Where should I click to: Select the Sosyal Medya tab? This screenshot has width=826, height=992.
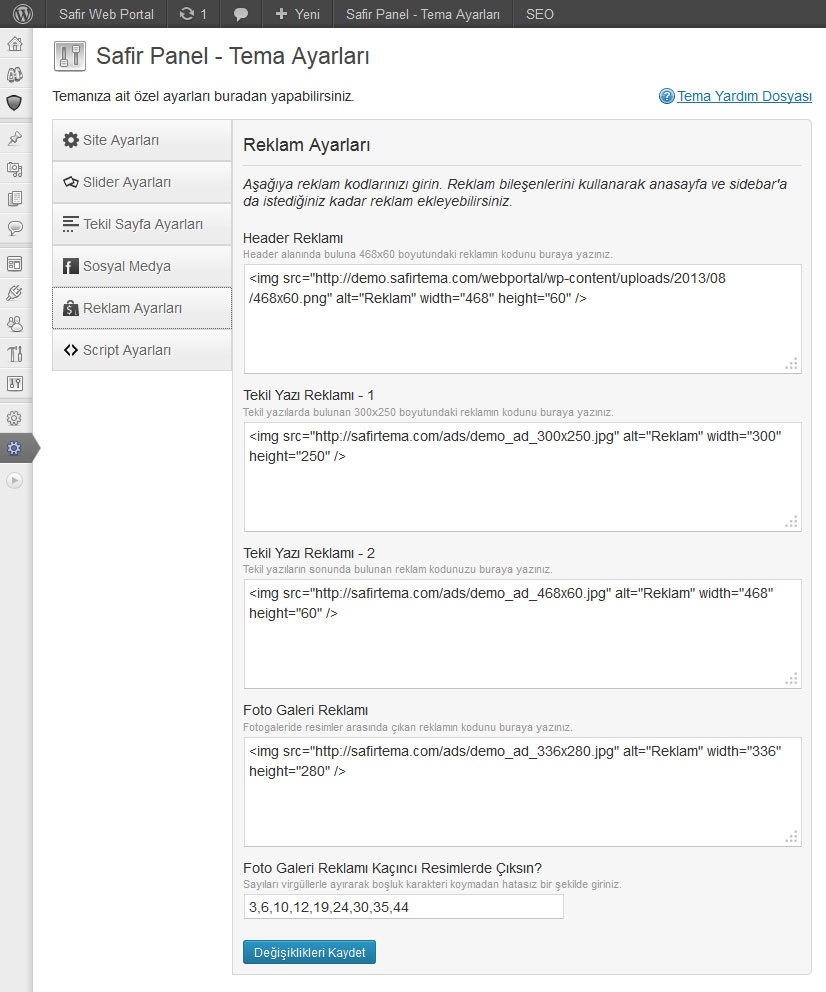coord(141,266)
